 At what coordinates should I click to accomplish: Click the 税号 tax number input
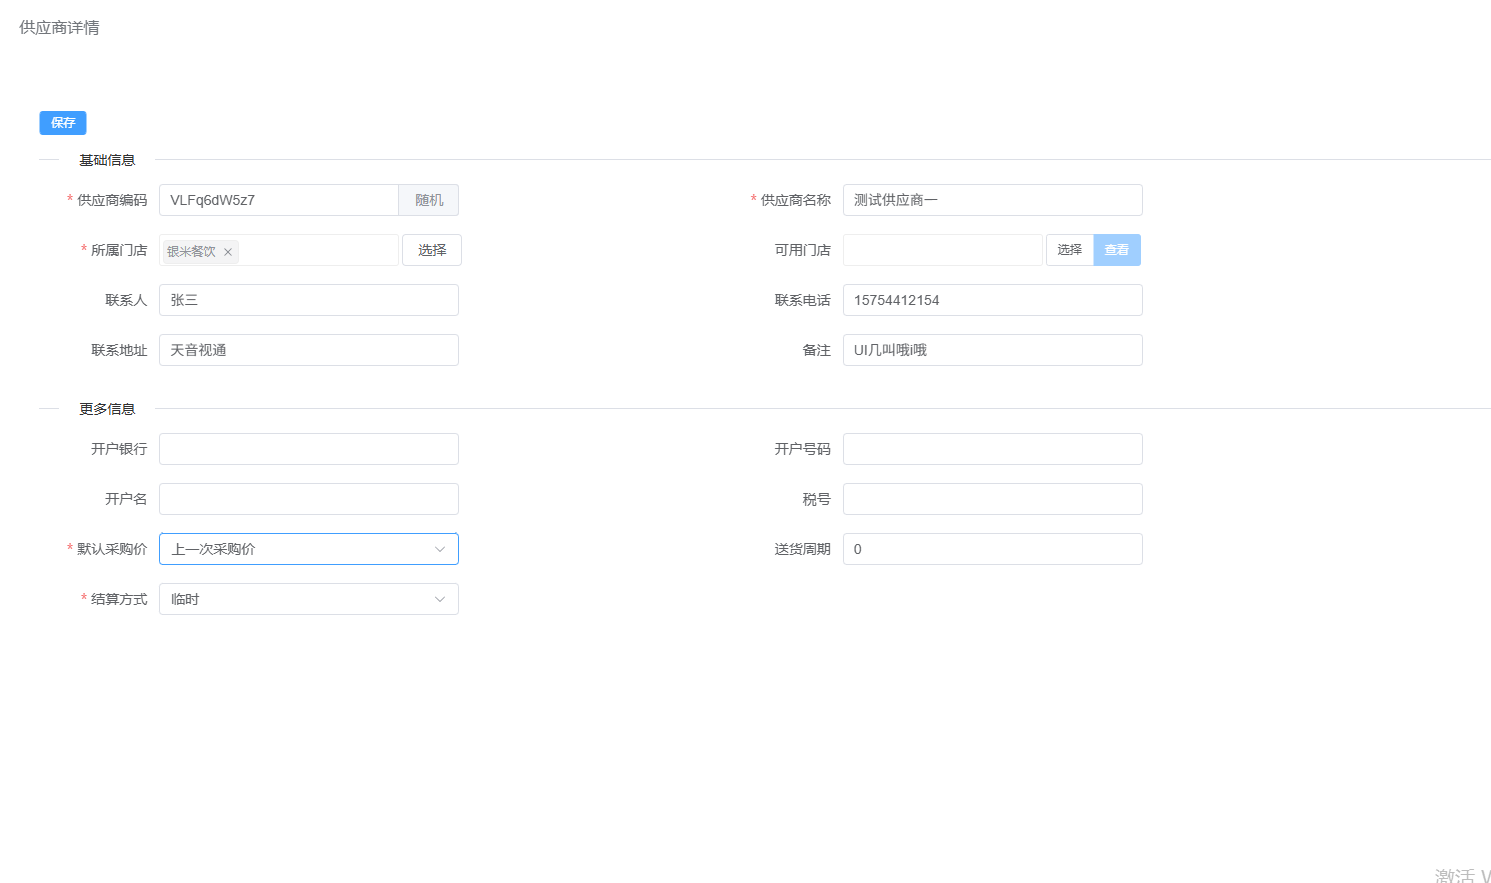[992, 499]
